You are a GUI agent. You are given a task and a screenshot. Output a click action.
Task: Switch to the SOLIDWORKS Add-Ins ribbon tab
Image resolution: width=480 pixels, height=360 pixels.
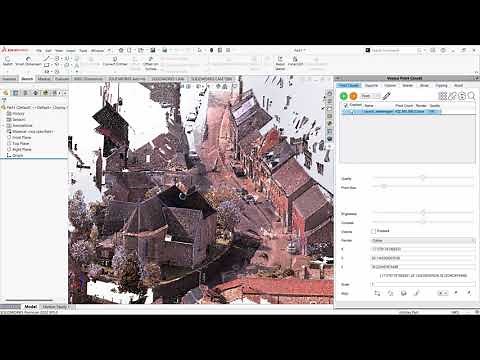127,79
